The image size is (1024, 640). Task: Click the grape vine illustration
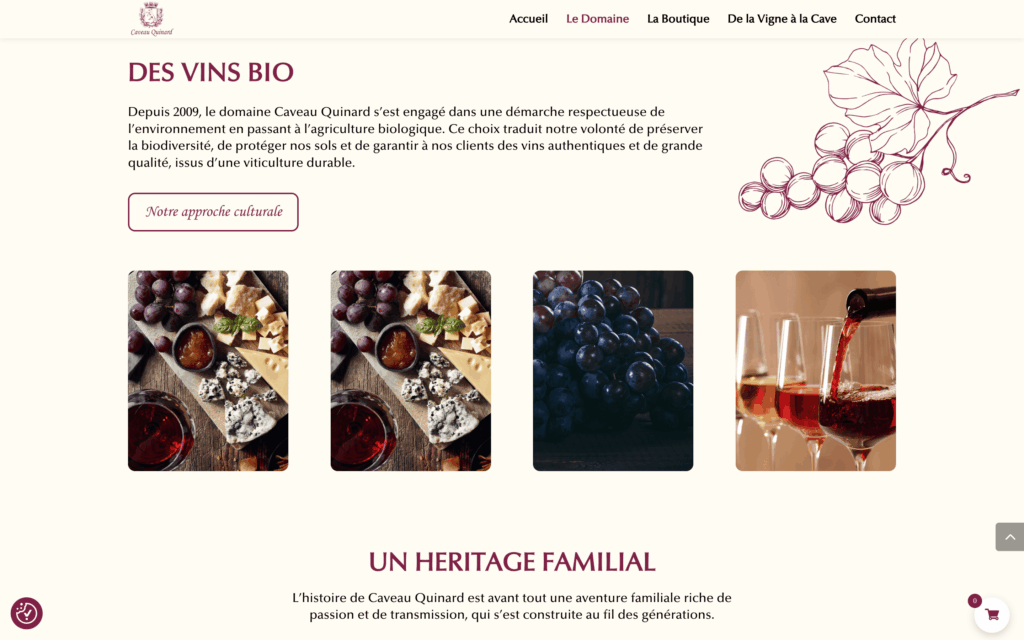pyautogui.click(x=877, y=131)
